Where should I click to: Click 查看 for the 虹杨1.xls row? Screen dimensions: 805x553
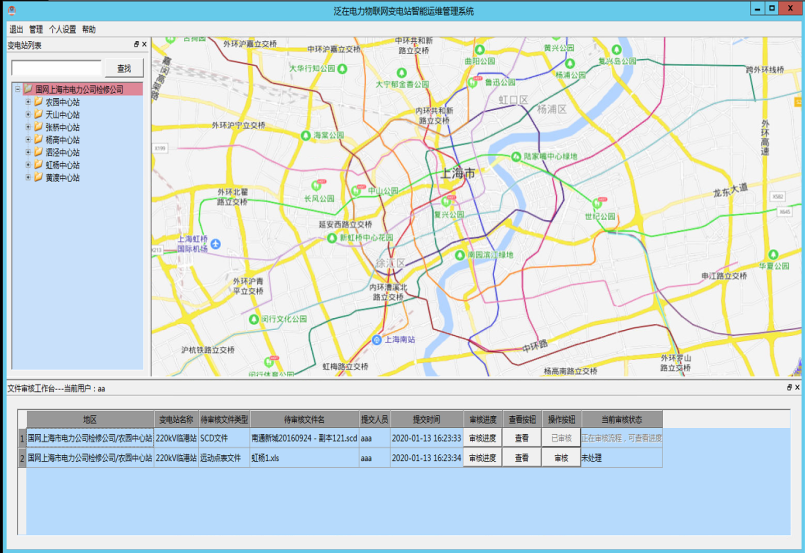click(x=522, y=457)
